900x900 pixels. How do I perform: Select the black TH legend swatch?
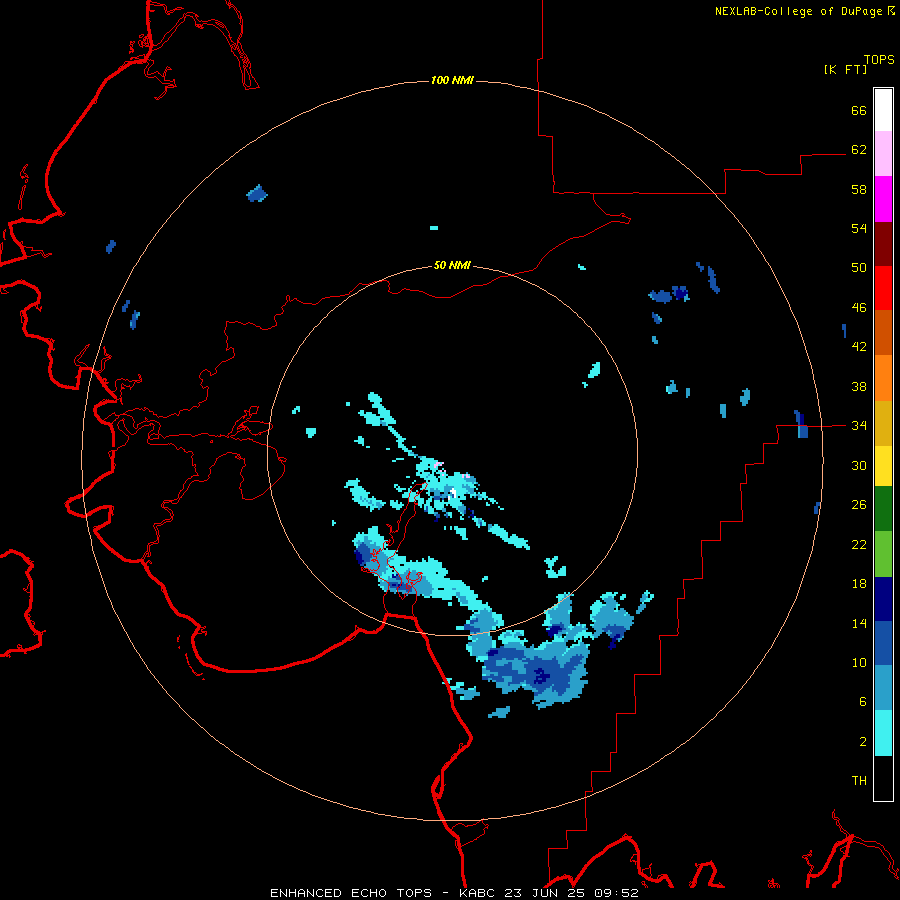[x=883, y=778]
